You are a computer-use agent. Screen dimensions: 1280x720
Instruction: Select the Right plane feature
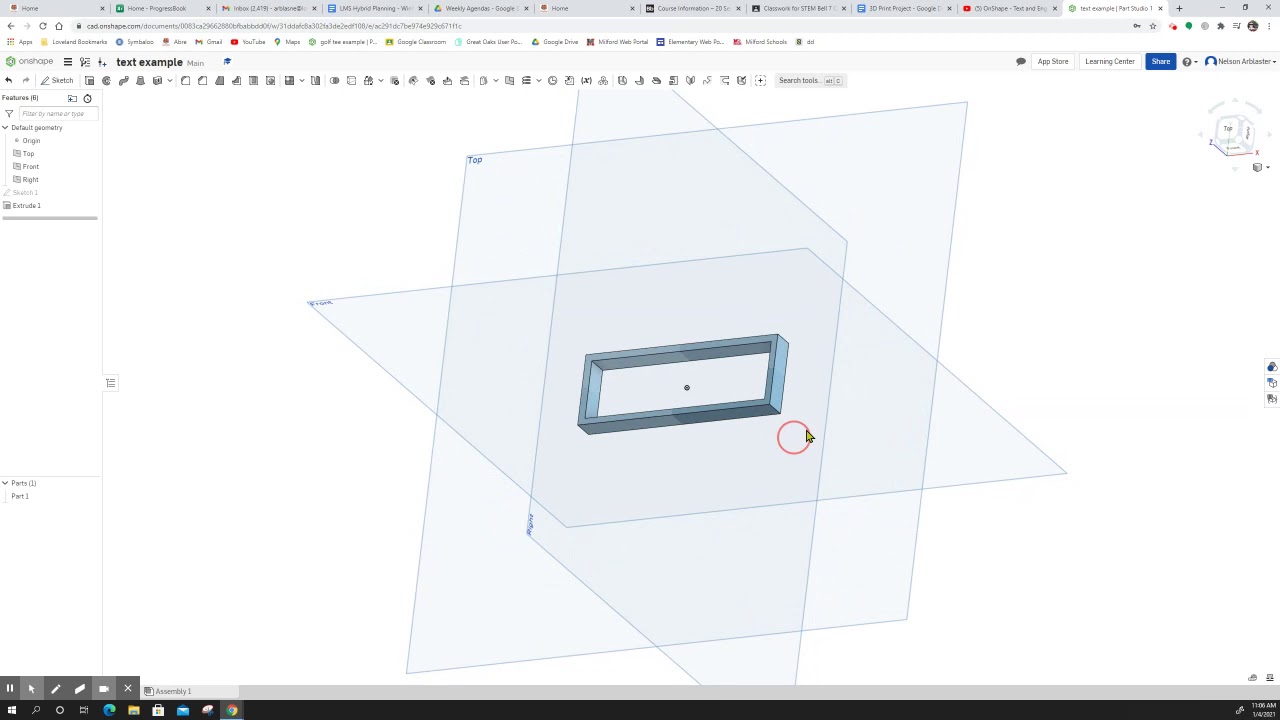30,180
